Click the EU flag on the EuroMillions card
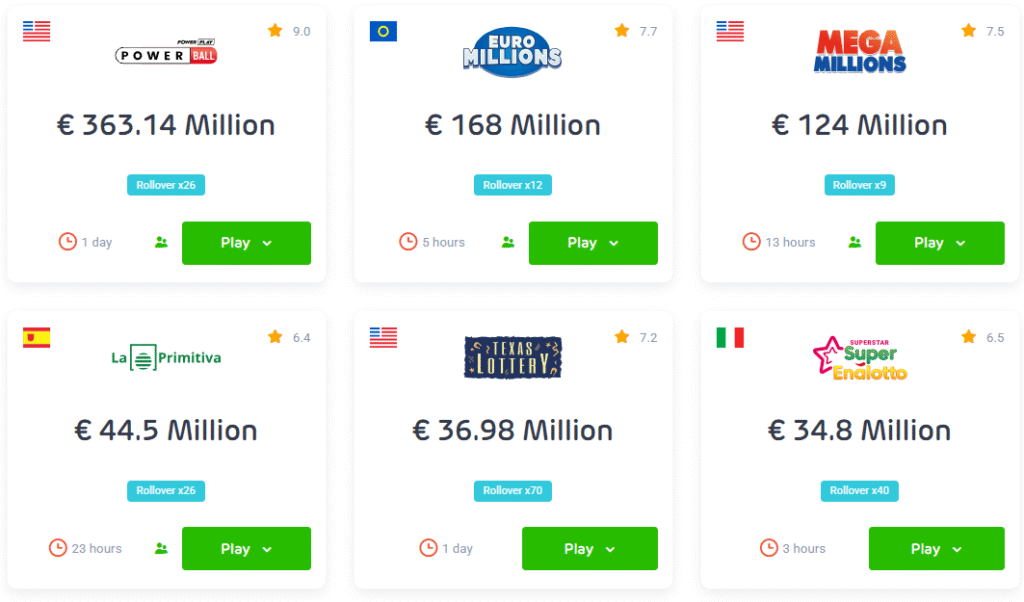This screenshot has width=1024, height=602. (x=382, y=31)
